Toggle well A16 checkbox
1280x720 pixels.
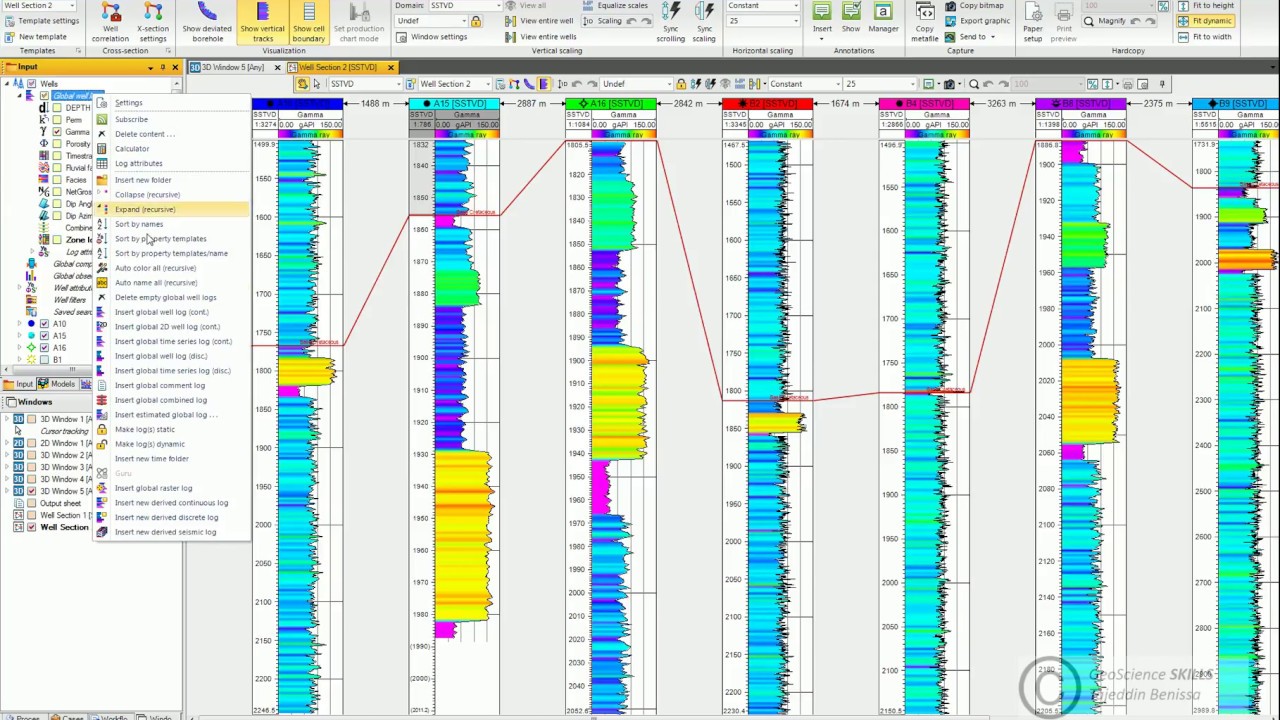coord(44,348)
